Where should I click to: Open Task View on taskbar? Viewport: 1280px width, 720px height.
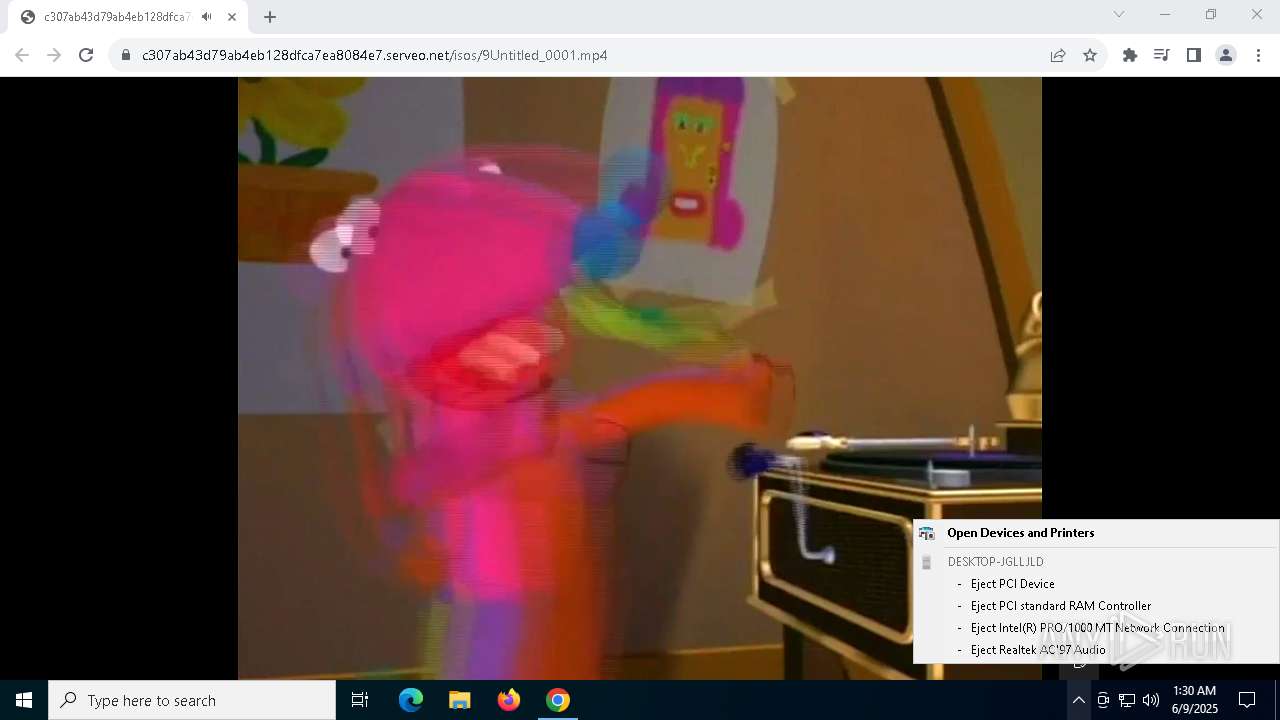point(360,700)
